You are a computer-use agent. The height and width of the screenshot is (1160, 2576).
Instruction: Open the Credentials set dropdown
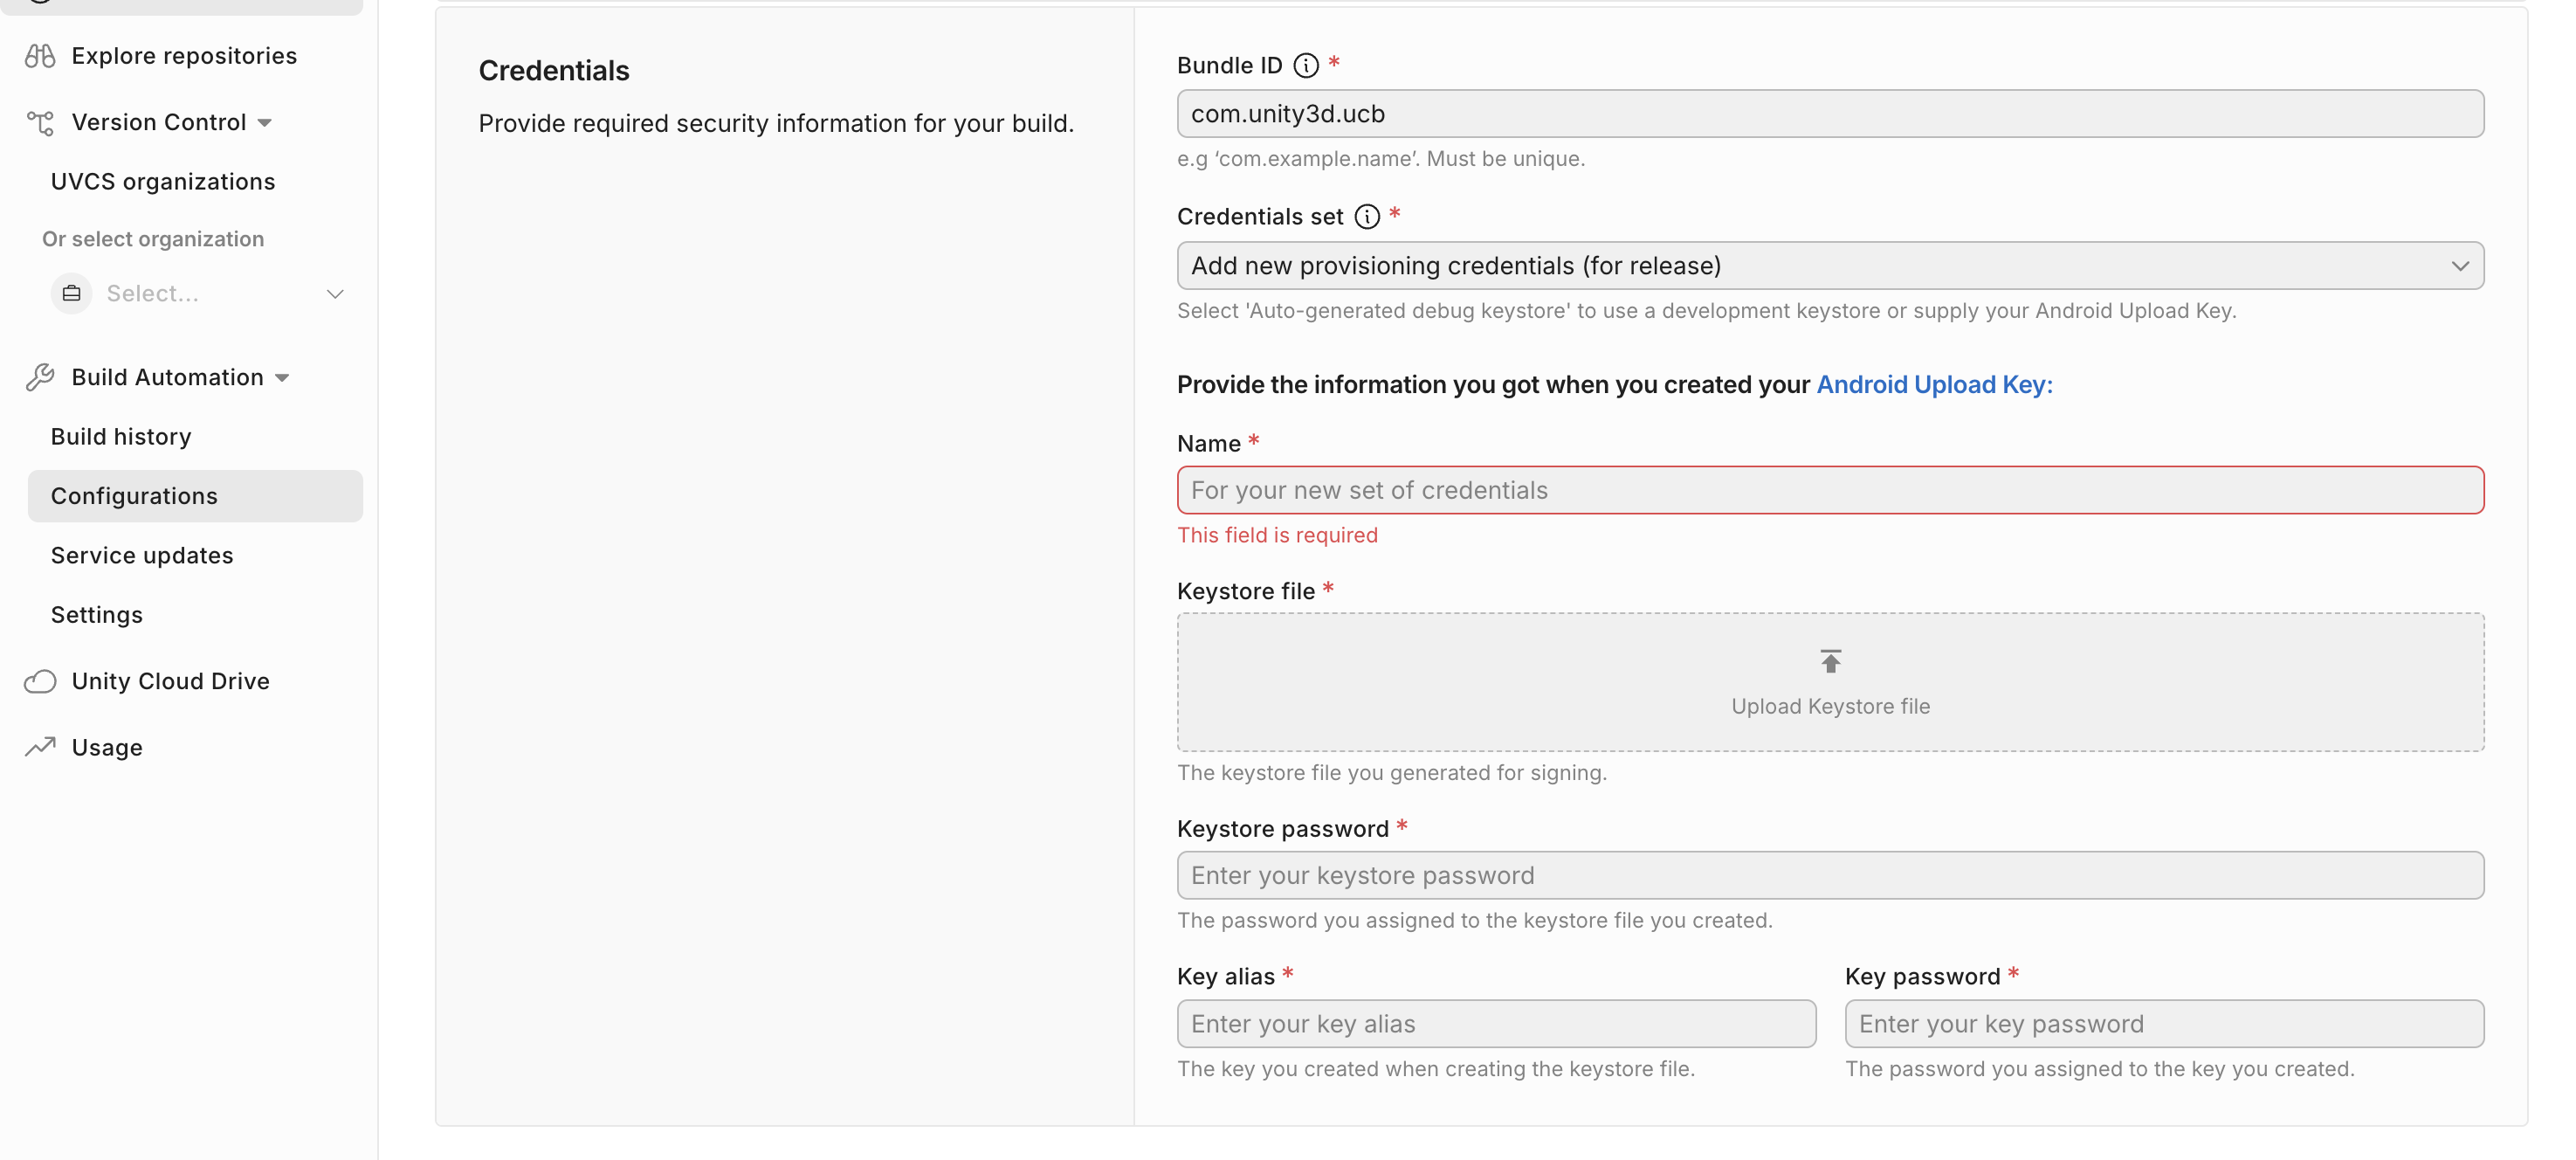[2461, 266]
